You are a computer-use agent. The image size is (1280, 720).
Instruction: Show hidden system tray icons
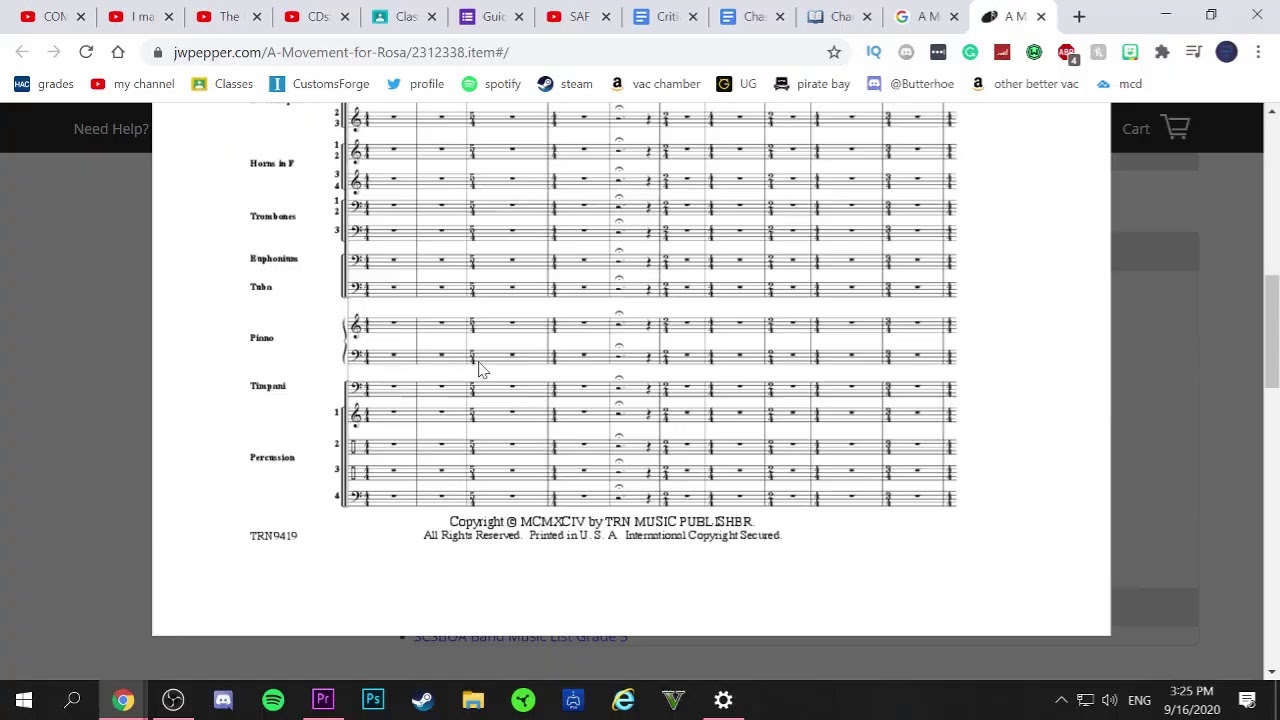point(1061,700)
